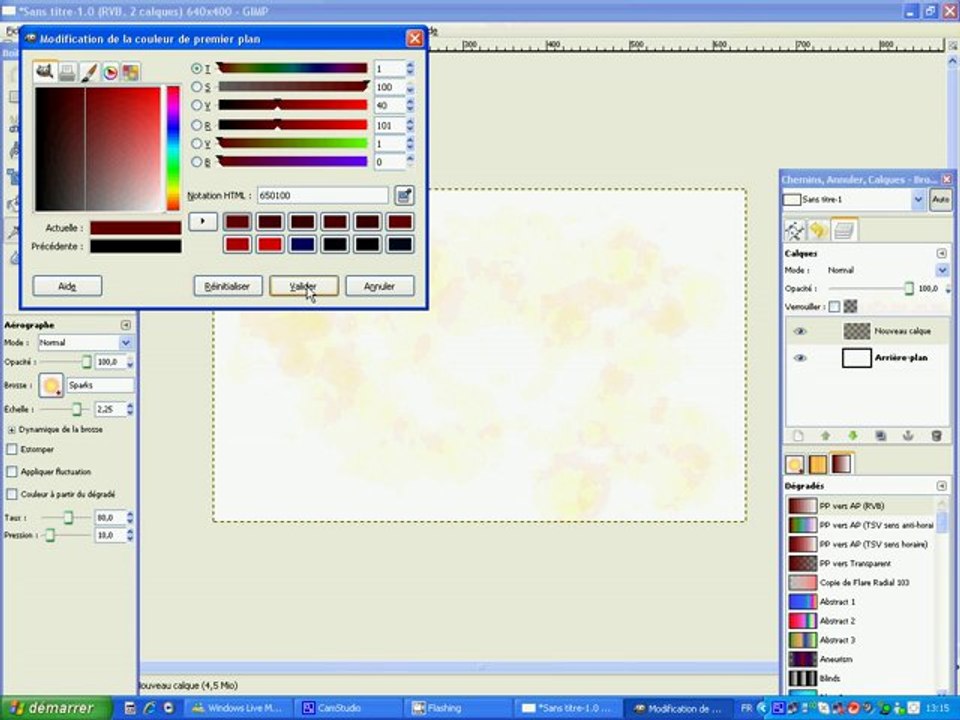Open the palette color selector tab
960x720 pixels.
point(130,72)
